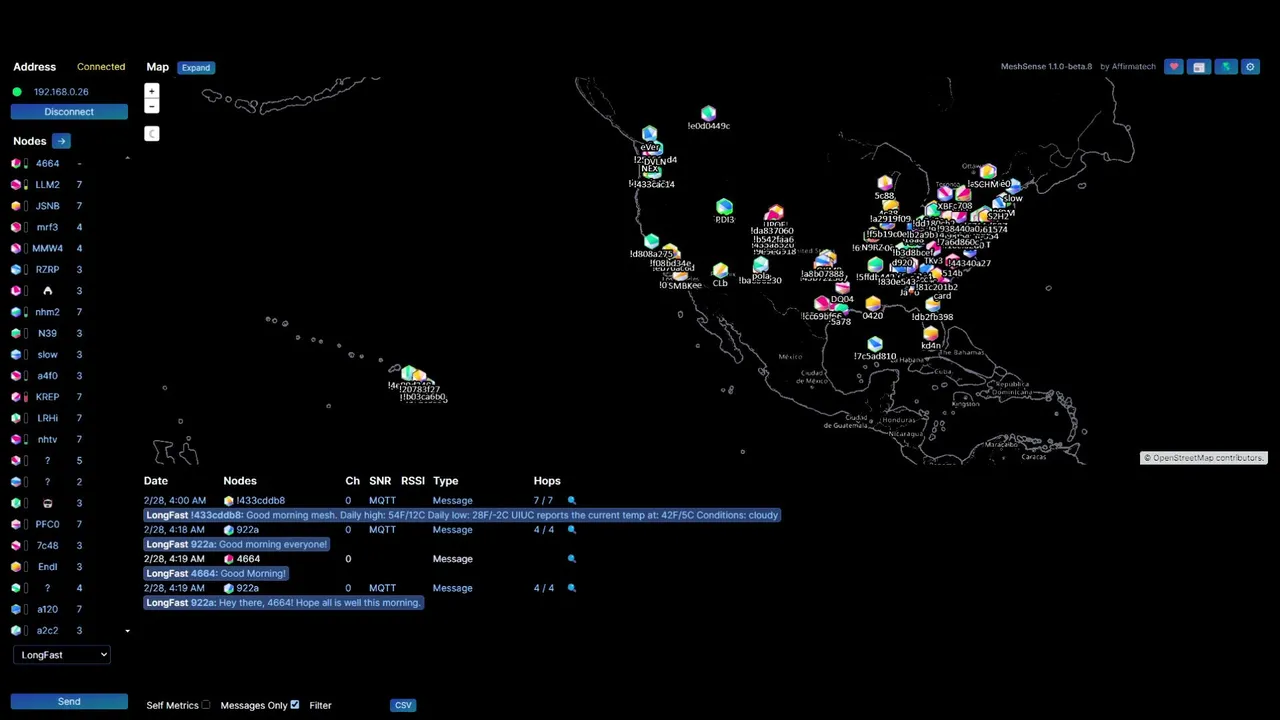Click node name Endl in list
This screenshot has height=720, width=1280.
coord(47,567)
